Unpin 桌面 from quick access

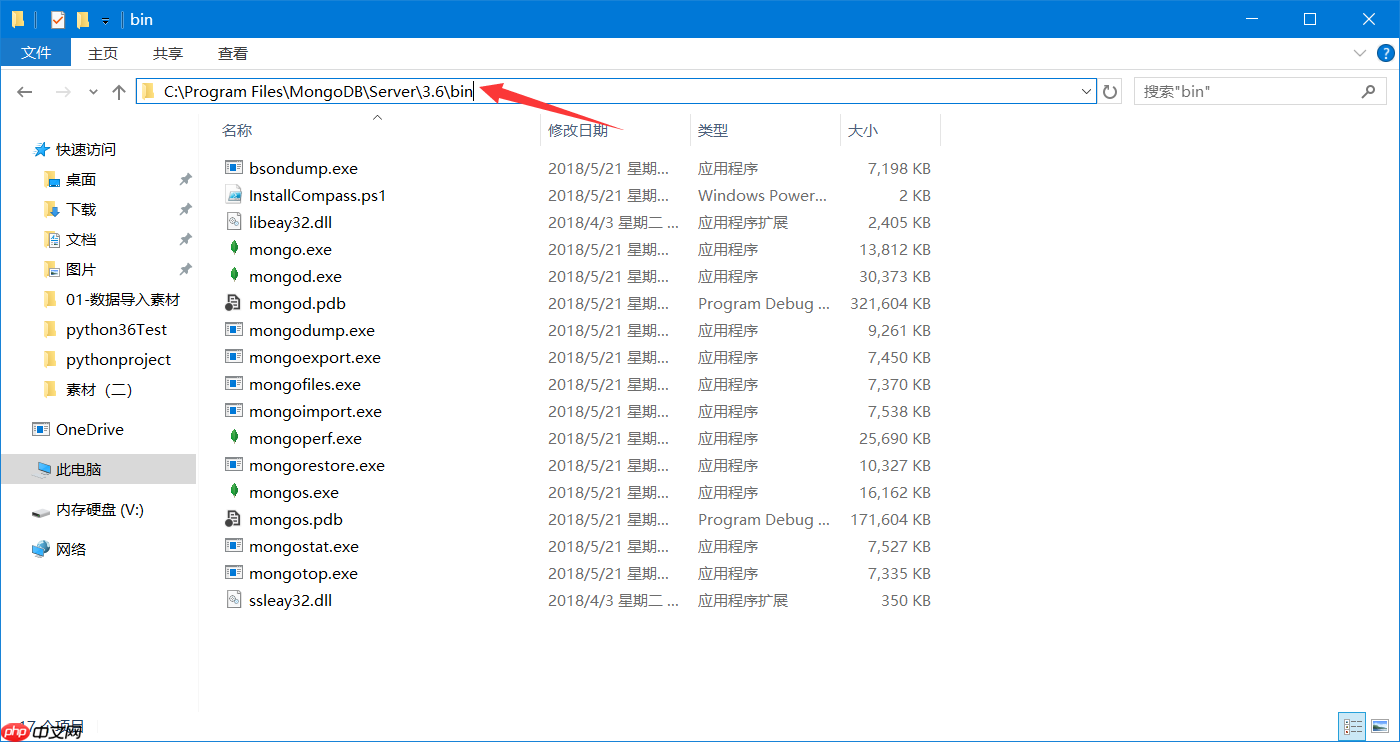(184, 179)
